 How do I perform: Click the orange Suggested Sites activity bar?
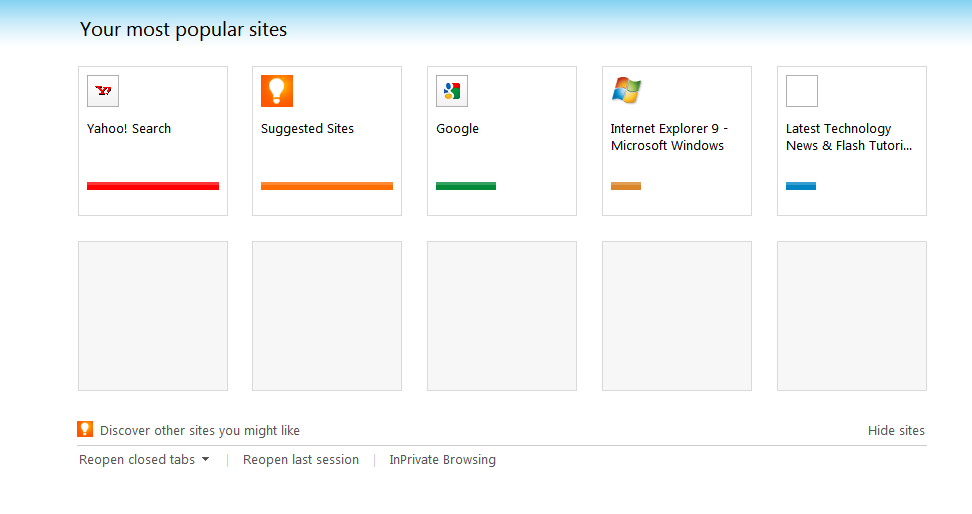point(327,186)
